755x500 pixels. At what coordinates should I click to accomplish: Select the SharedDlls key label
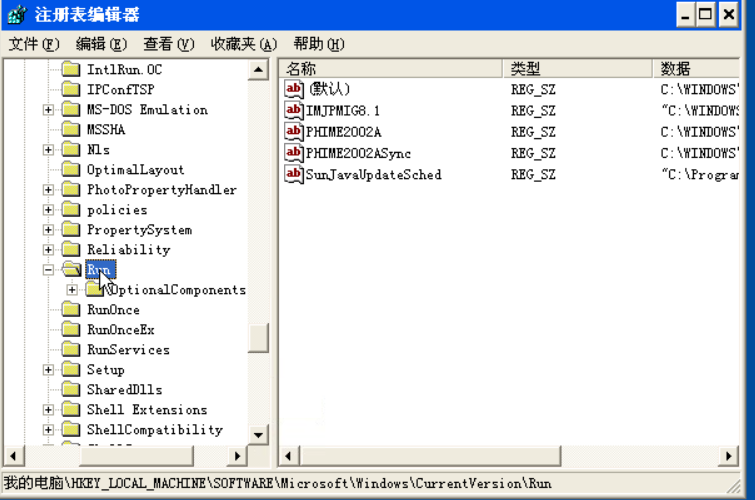coord(124,389)
